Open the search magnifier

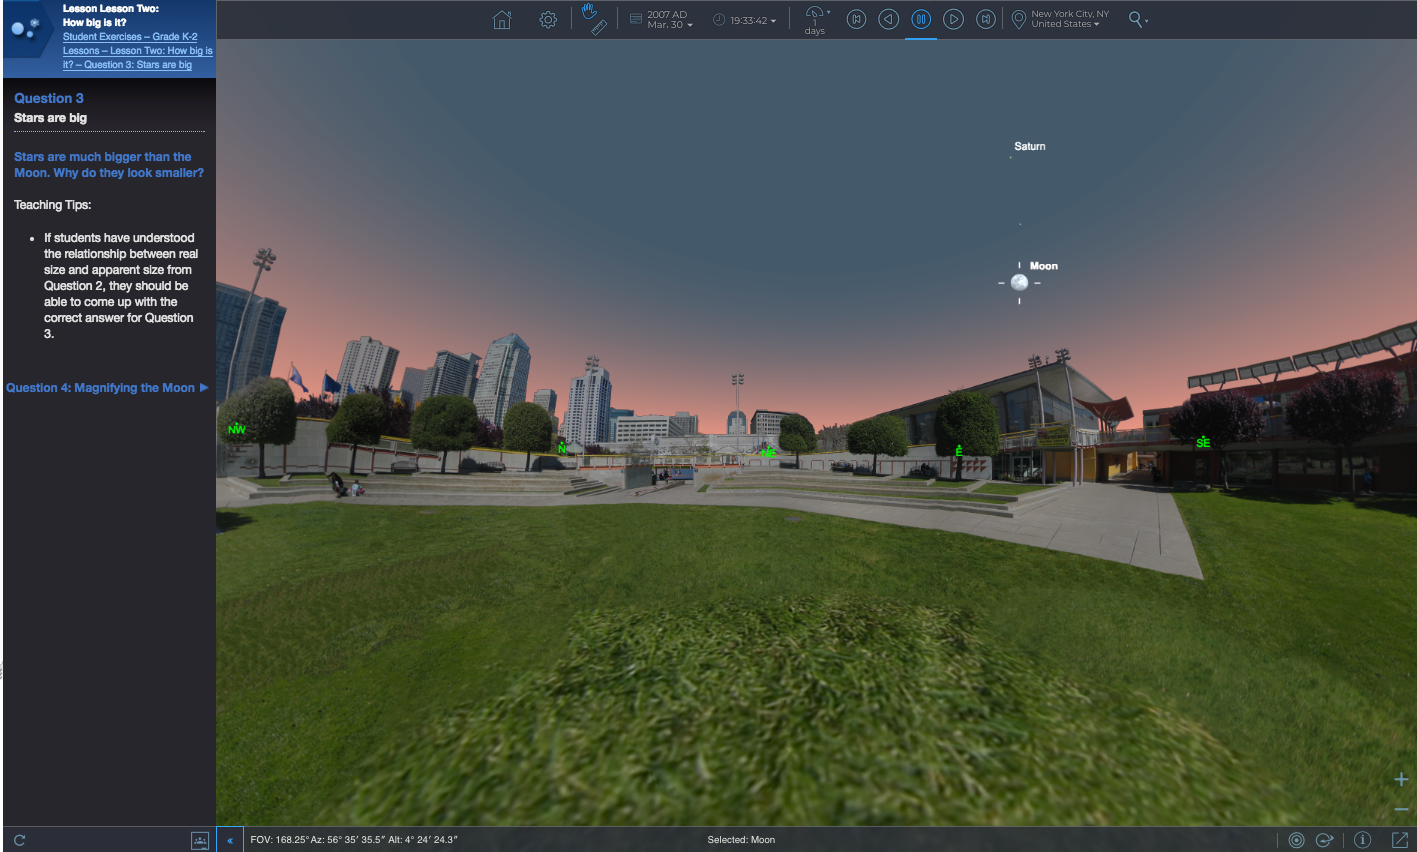point(1136,19)
